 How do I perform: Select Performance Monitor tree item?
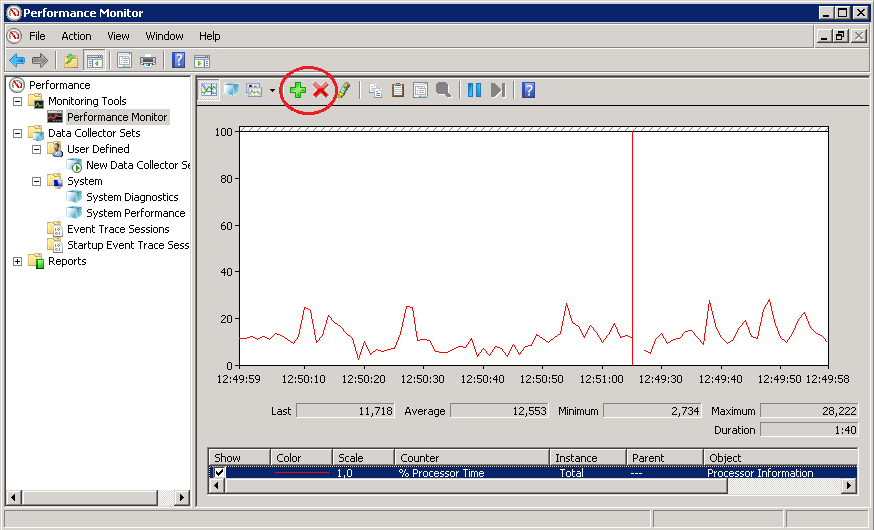(117, 117)
